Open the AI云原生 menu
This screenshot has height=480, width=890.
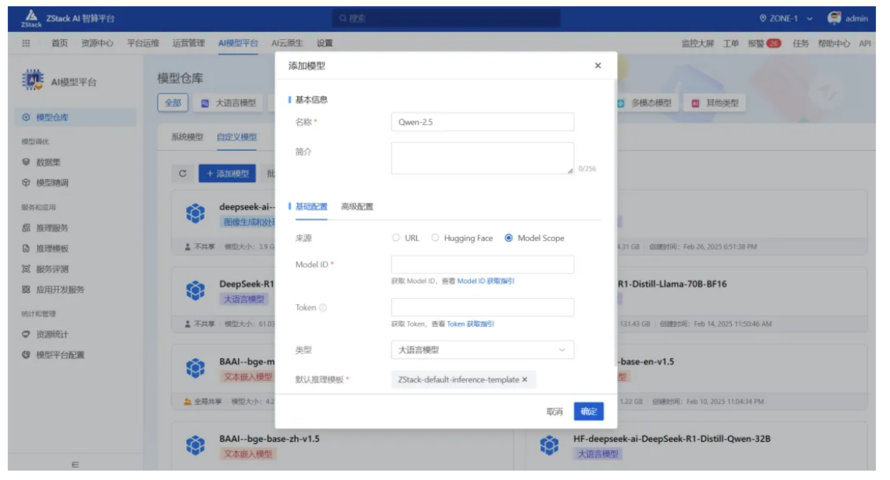point(287,43)
